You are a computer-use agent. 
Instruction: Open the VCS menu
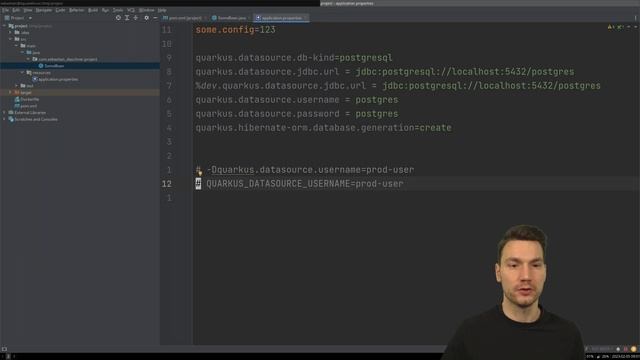[x=131, y=10]
